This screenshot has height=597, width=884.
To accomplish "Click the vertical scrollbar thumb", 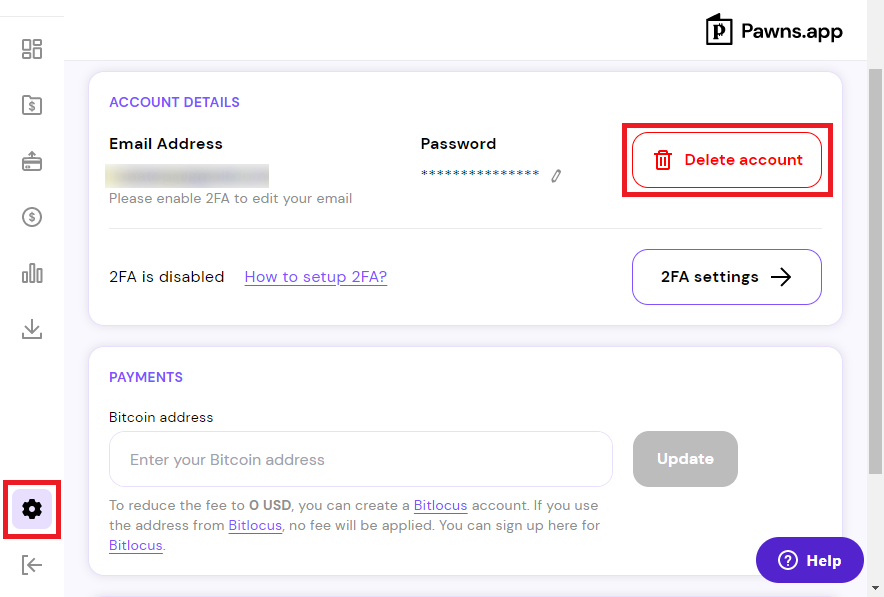I will (875, 271).
